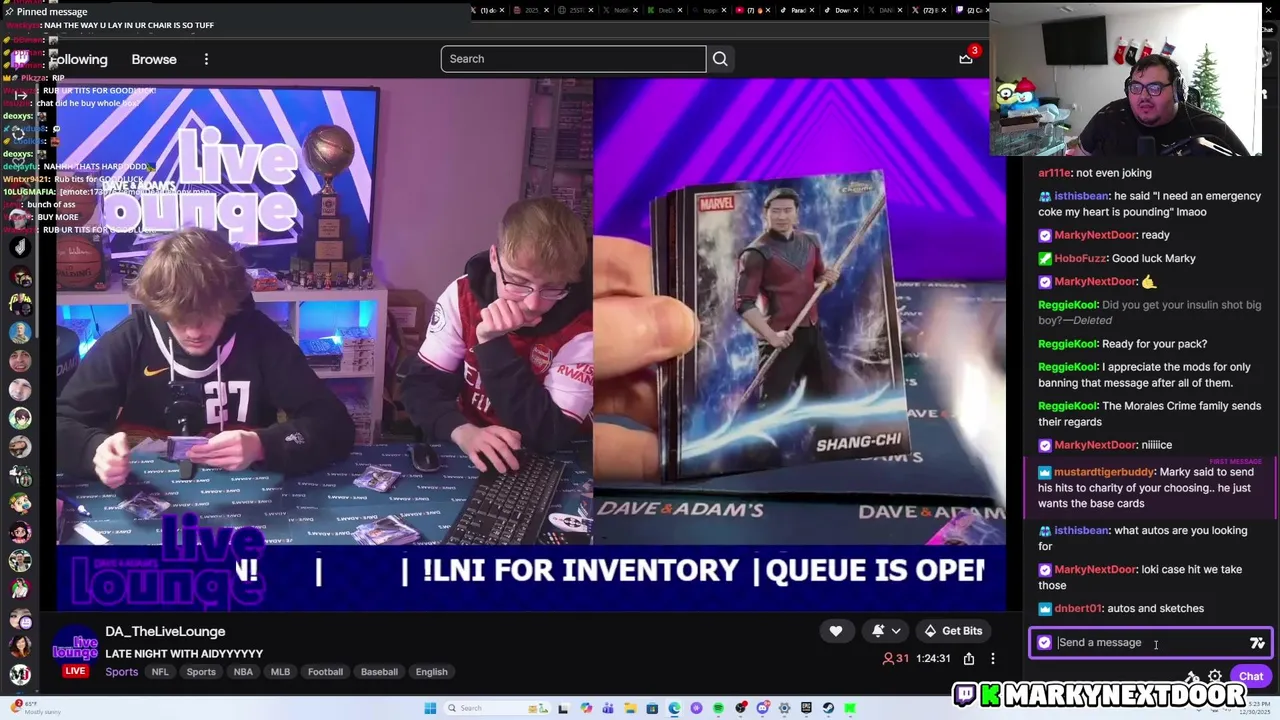
Task: Select the Baseball tag
Action: tap(379, 672)
